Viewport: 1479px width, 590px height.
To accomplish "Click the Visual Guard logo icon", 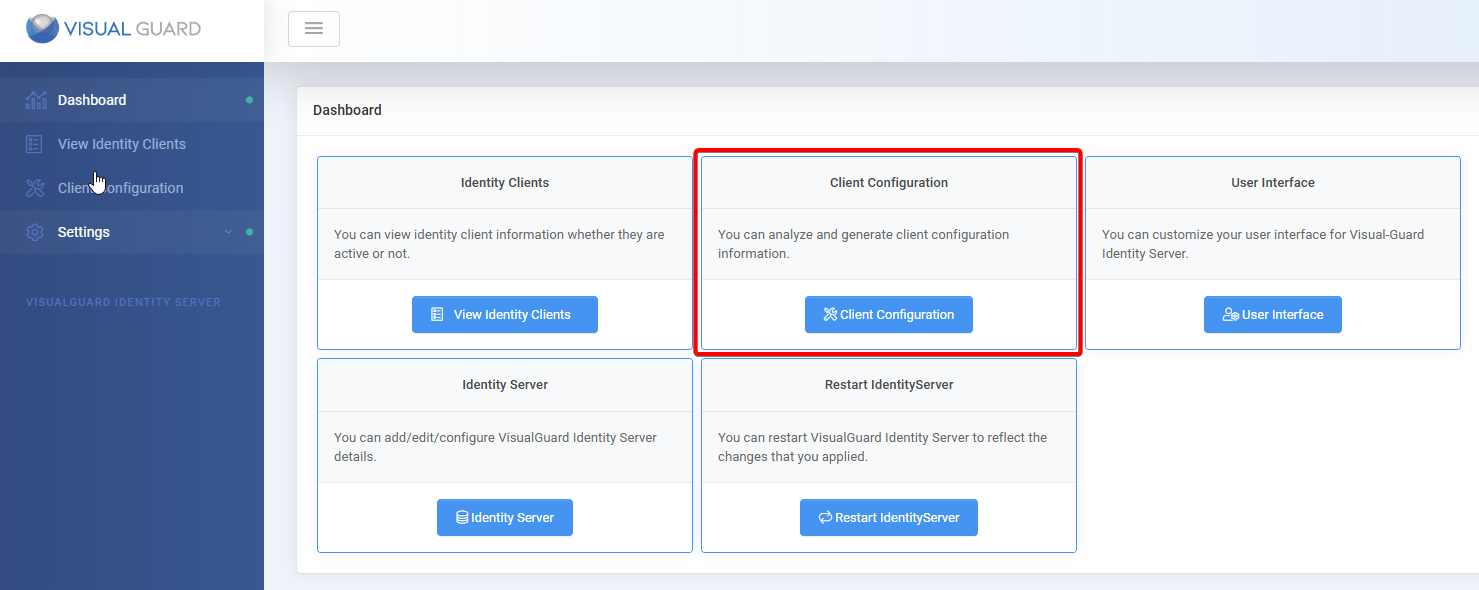I will click(41, 28).
